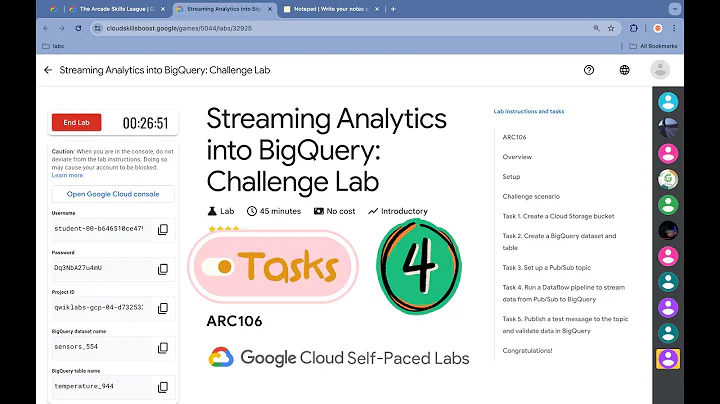Go to Task 2 Create BigQuery dataset
The image size is (720, 404).
point(559,242)
